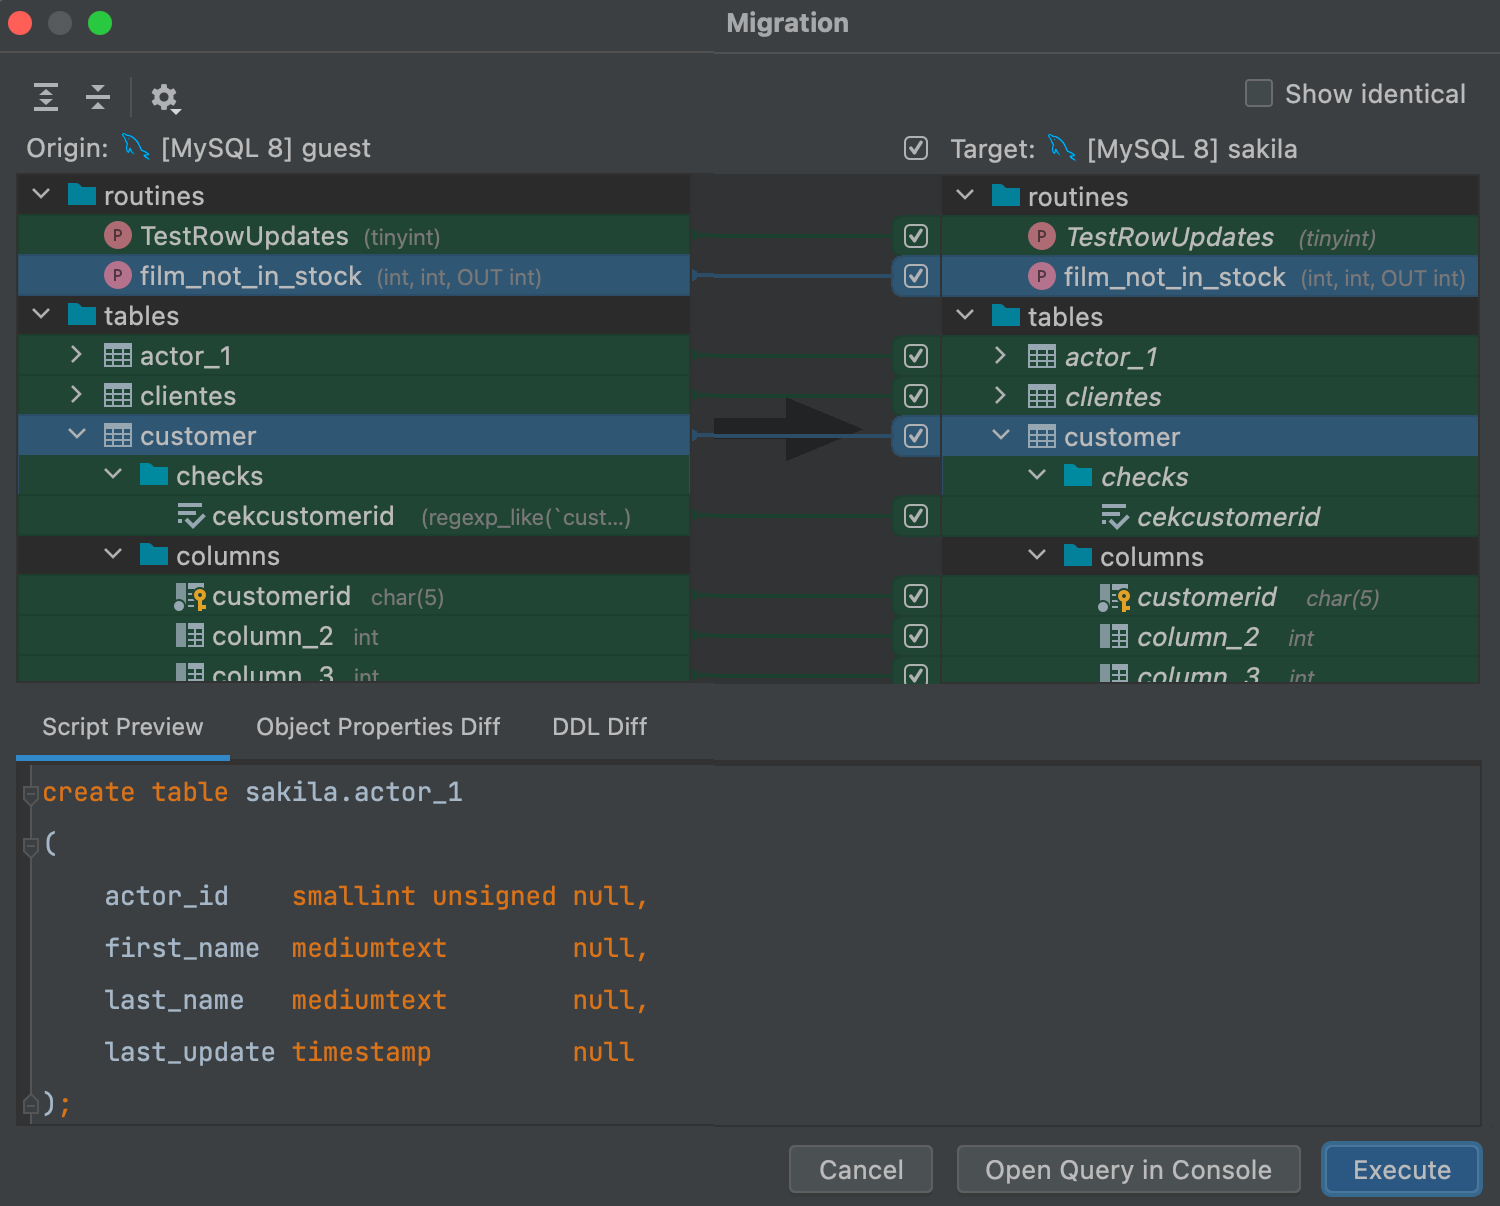Click the customerid key column icon in Target
Viewport: 1500px width, 1206px height.
pos(1114,597)
